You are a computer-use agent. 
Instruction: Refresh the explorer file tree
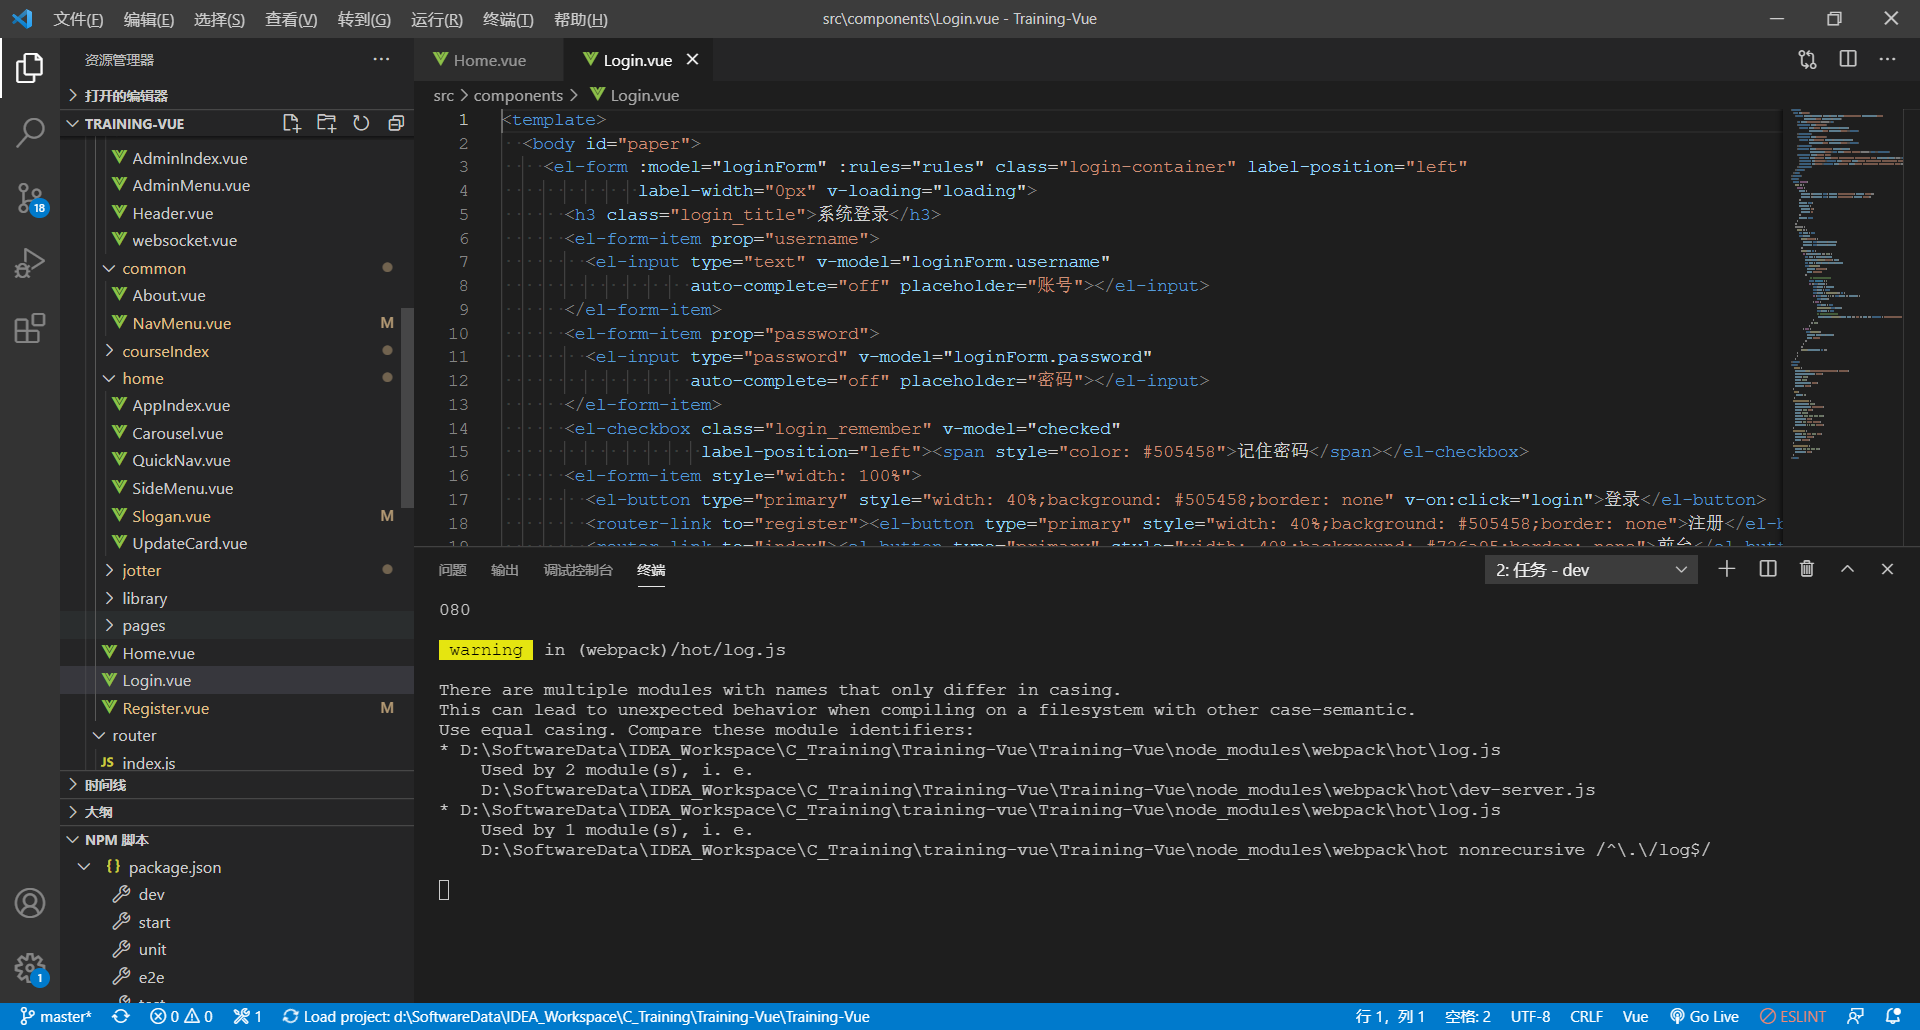[x=361, y=123]
